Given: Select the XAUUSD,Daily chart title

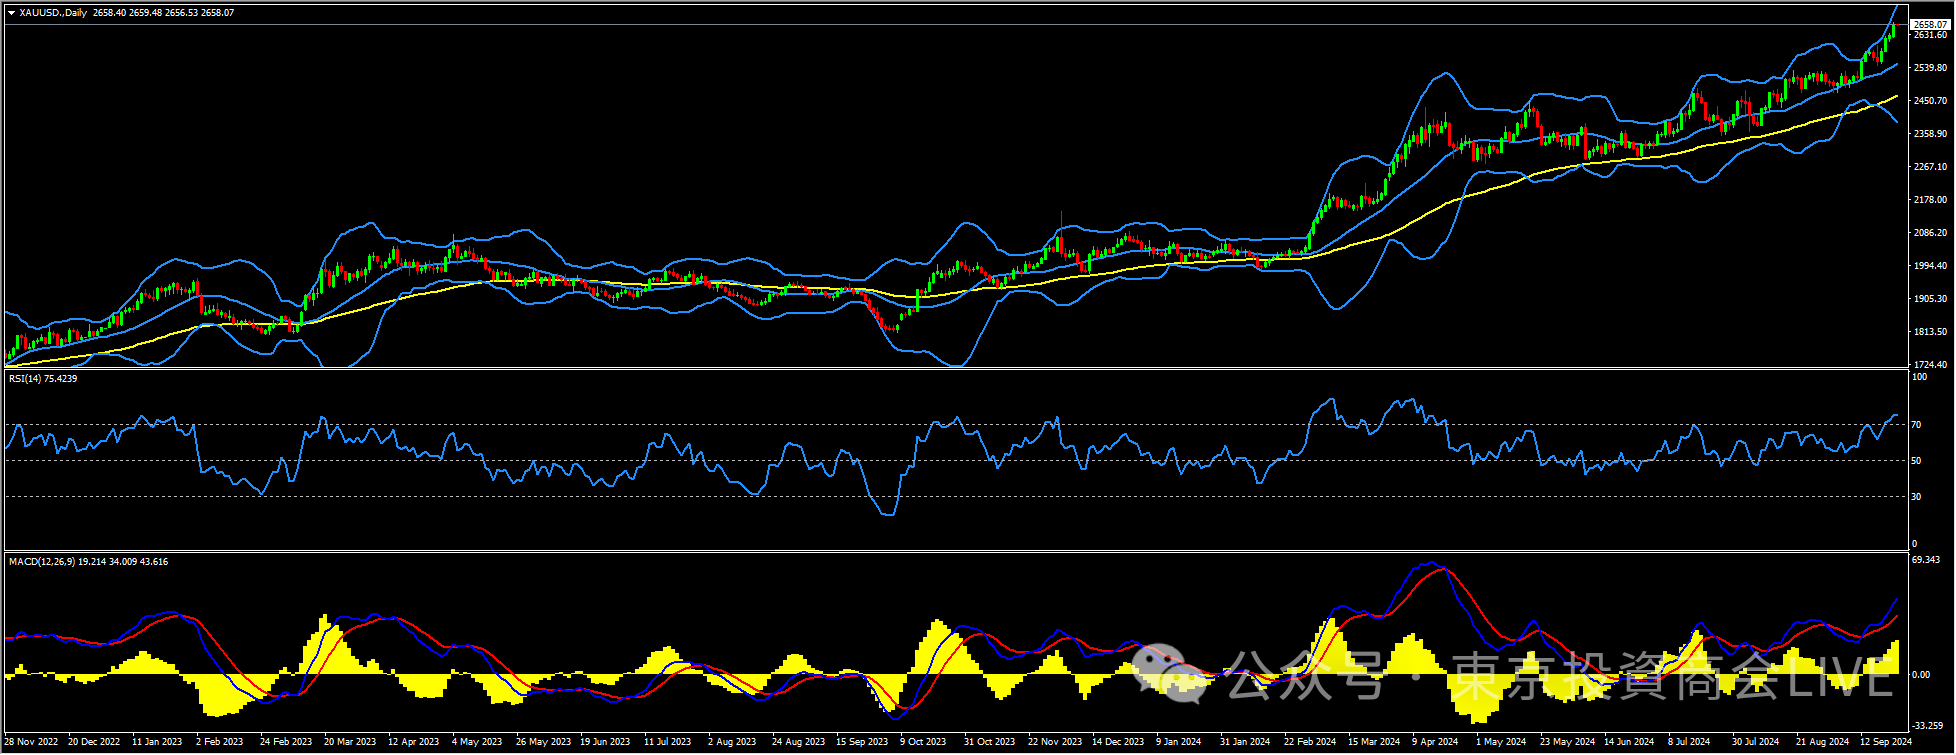Looking at the screenshot, I should 53,13.
